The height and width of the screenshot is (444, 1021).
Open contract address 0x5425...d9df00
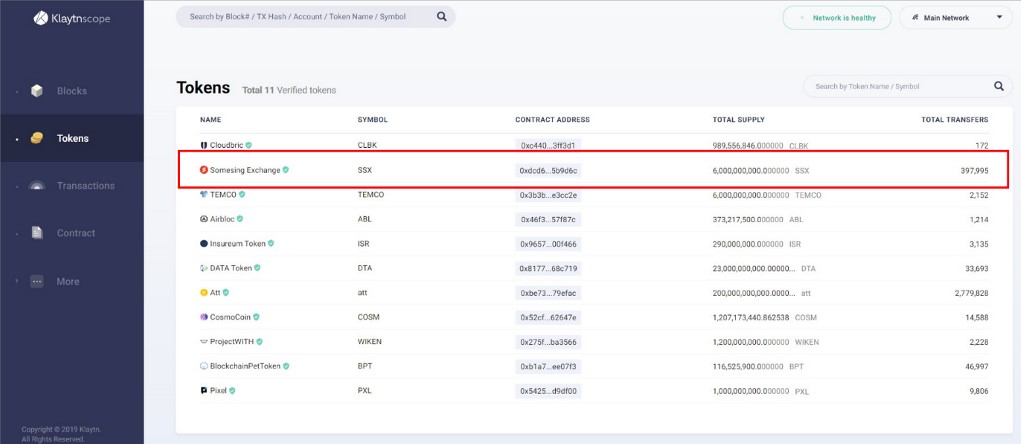tap(548, 391)
